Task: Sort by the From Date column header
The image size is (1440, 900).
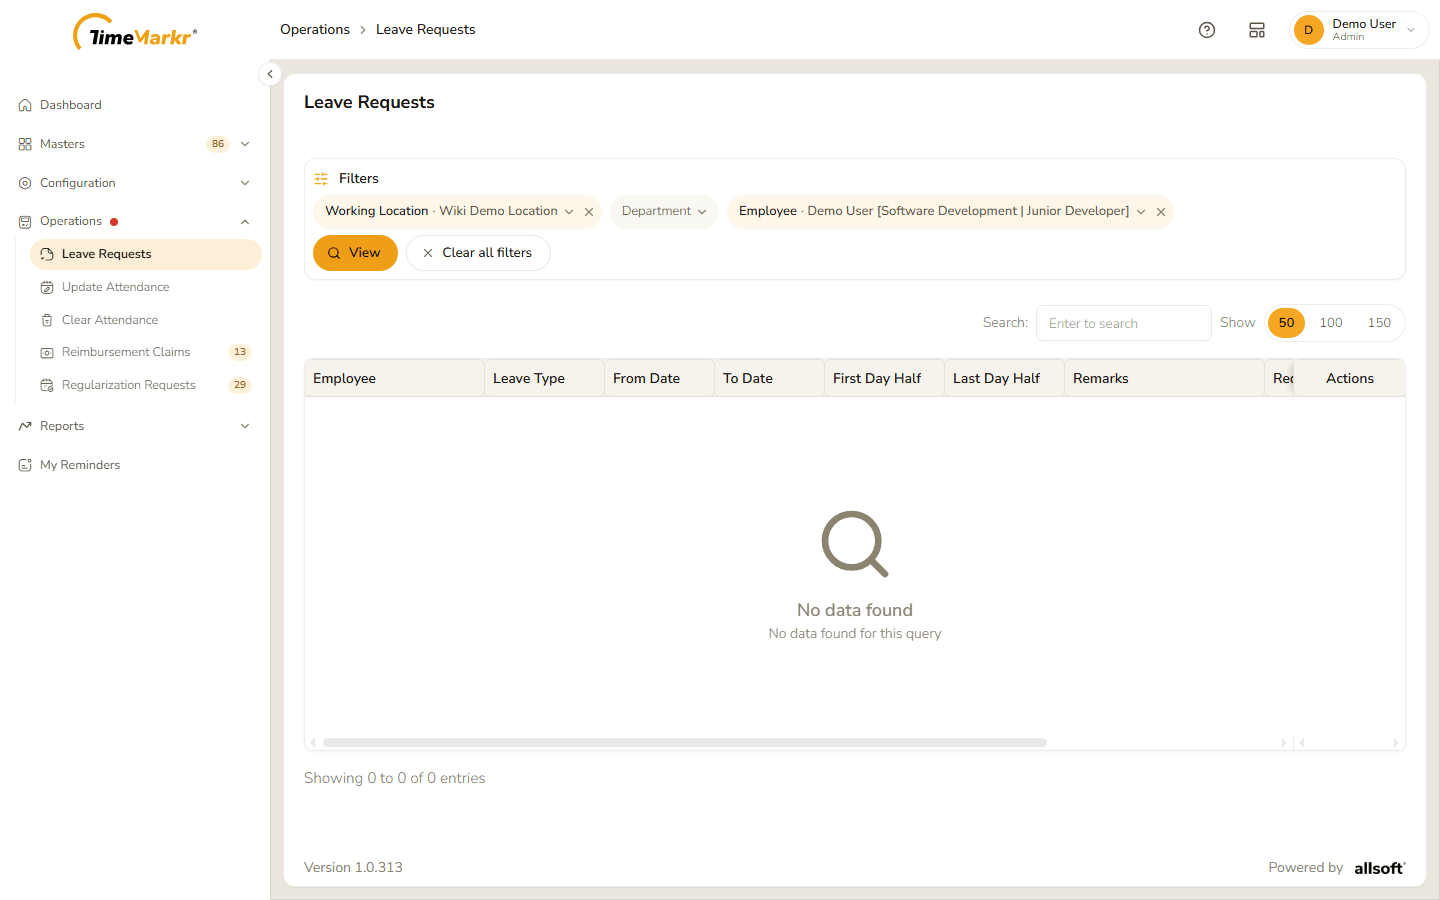Action: coord(659,378)
